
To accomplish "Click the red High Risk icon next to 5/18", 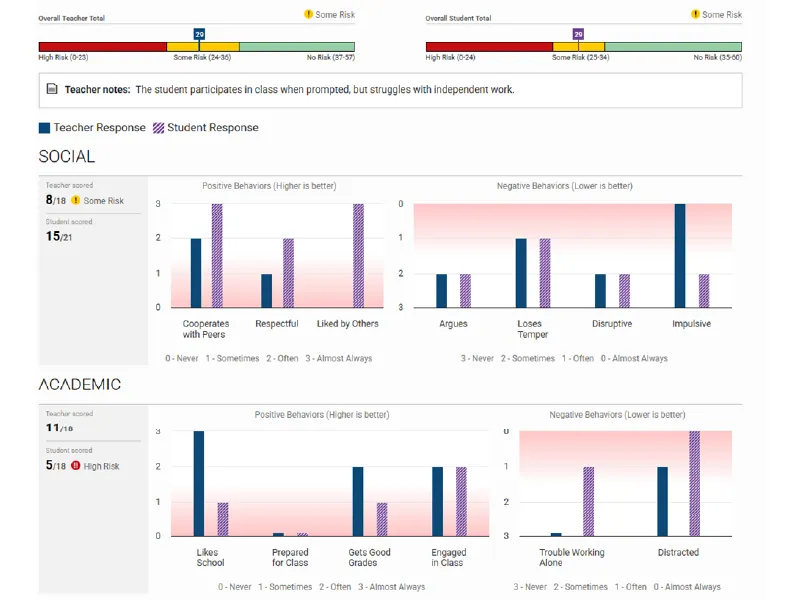I will tap(76, 465).
